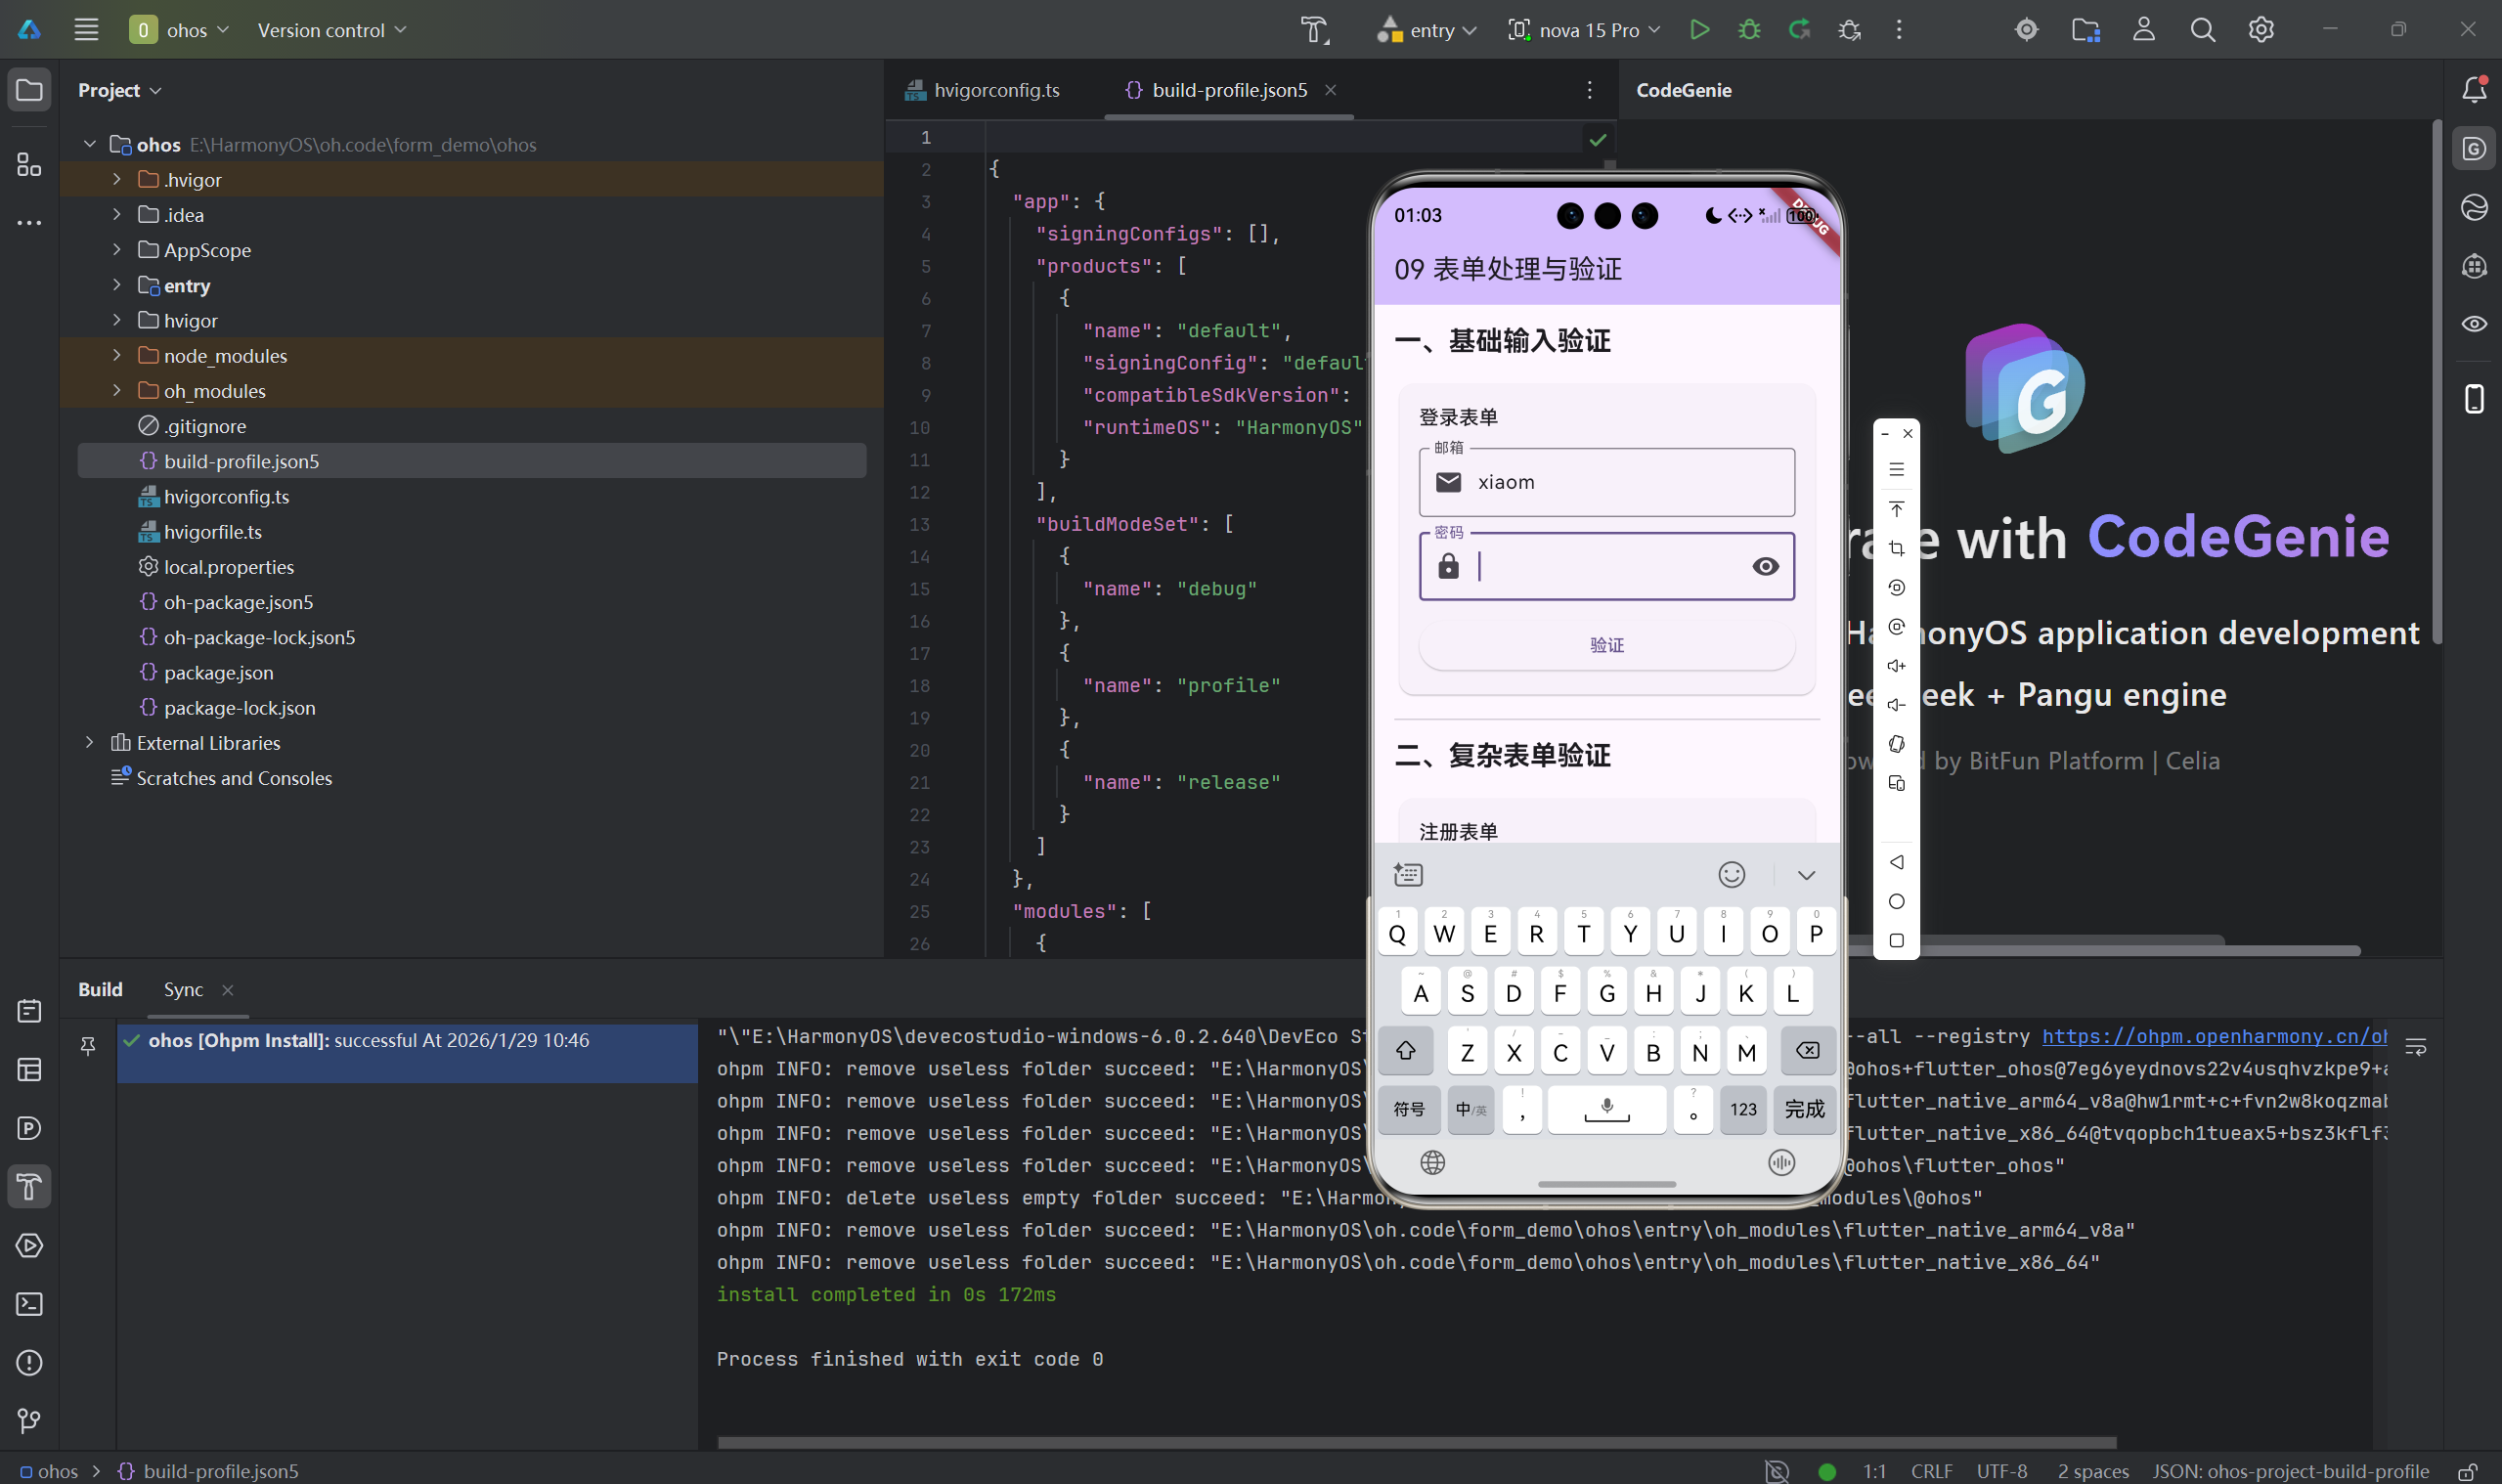Click the Debug bug icon in toolbar
Image resolution: width=2502 pixels, height=1484 pixels.
click(1749, 30)
